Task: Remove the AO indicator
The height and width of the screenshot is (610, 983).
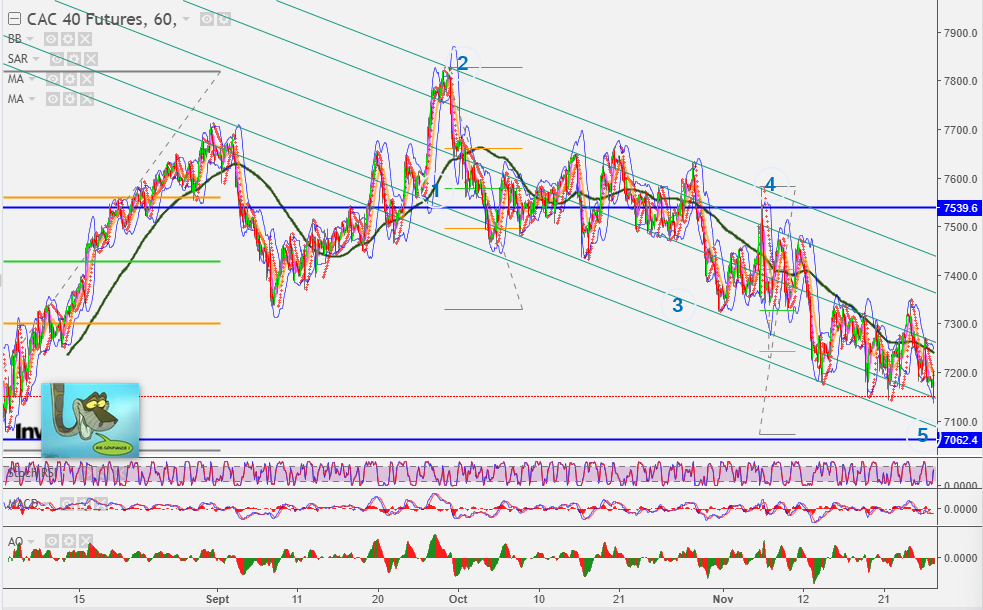Action: point(86,541)
